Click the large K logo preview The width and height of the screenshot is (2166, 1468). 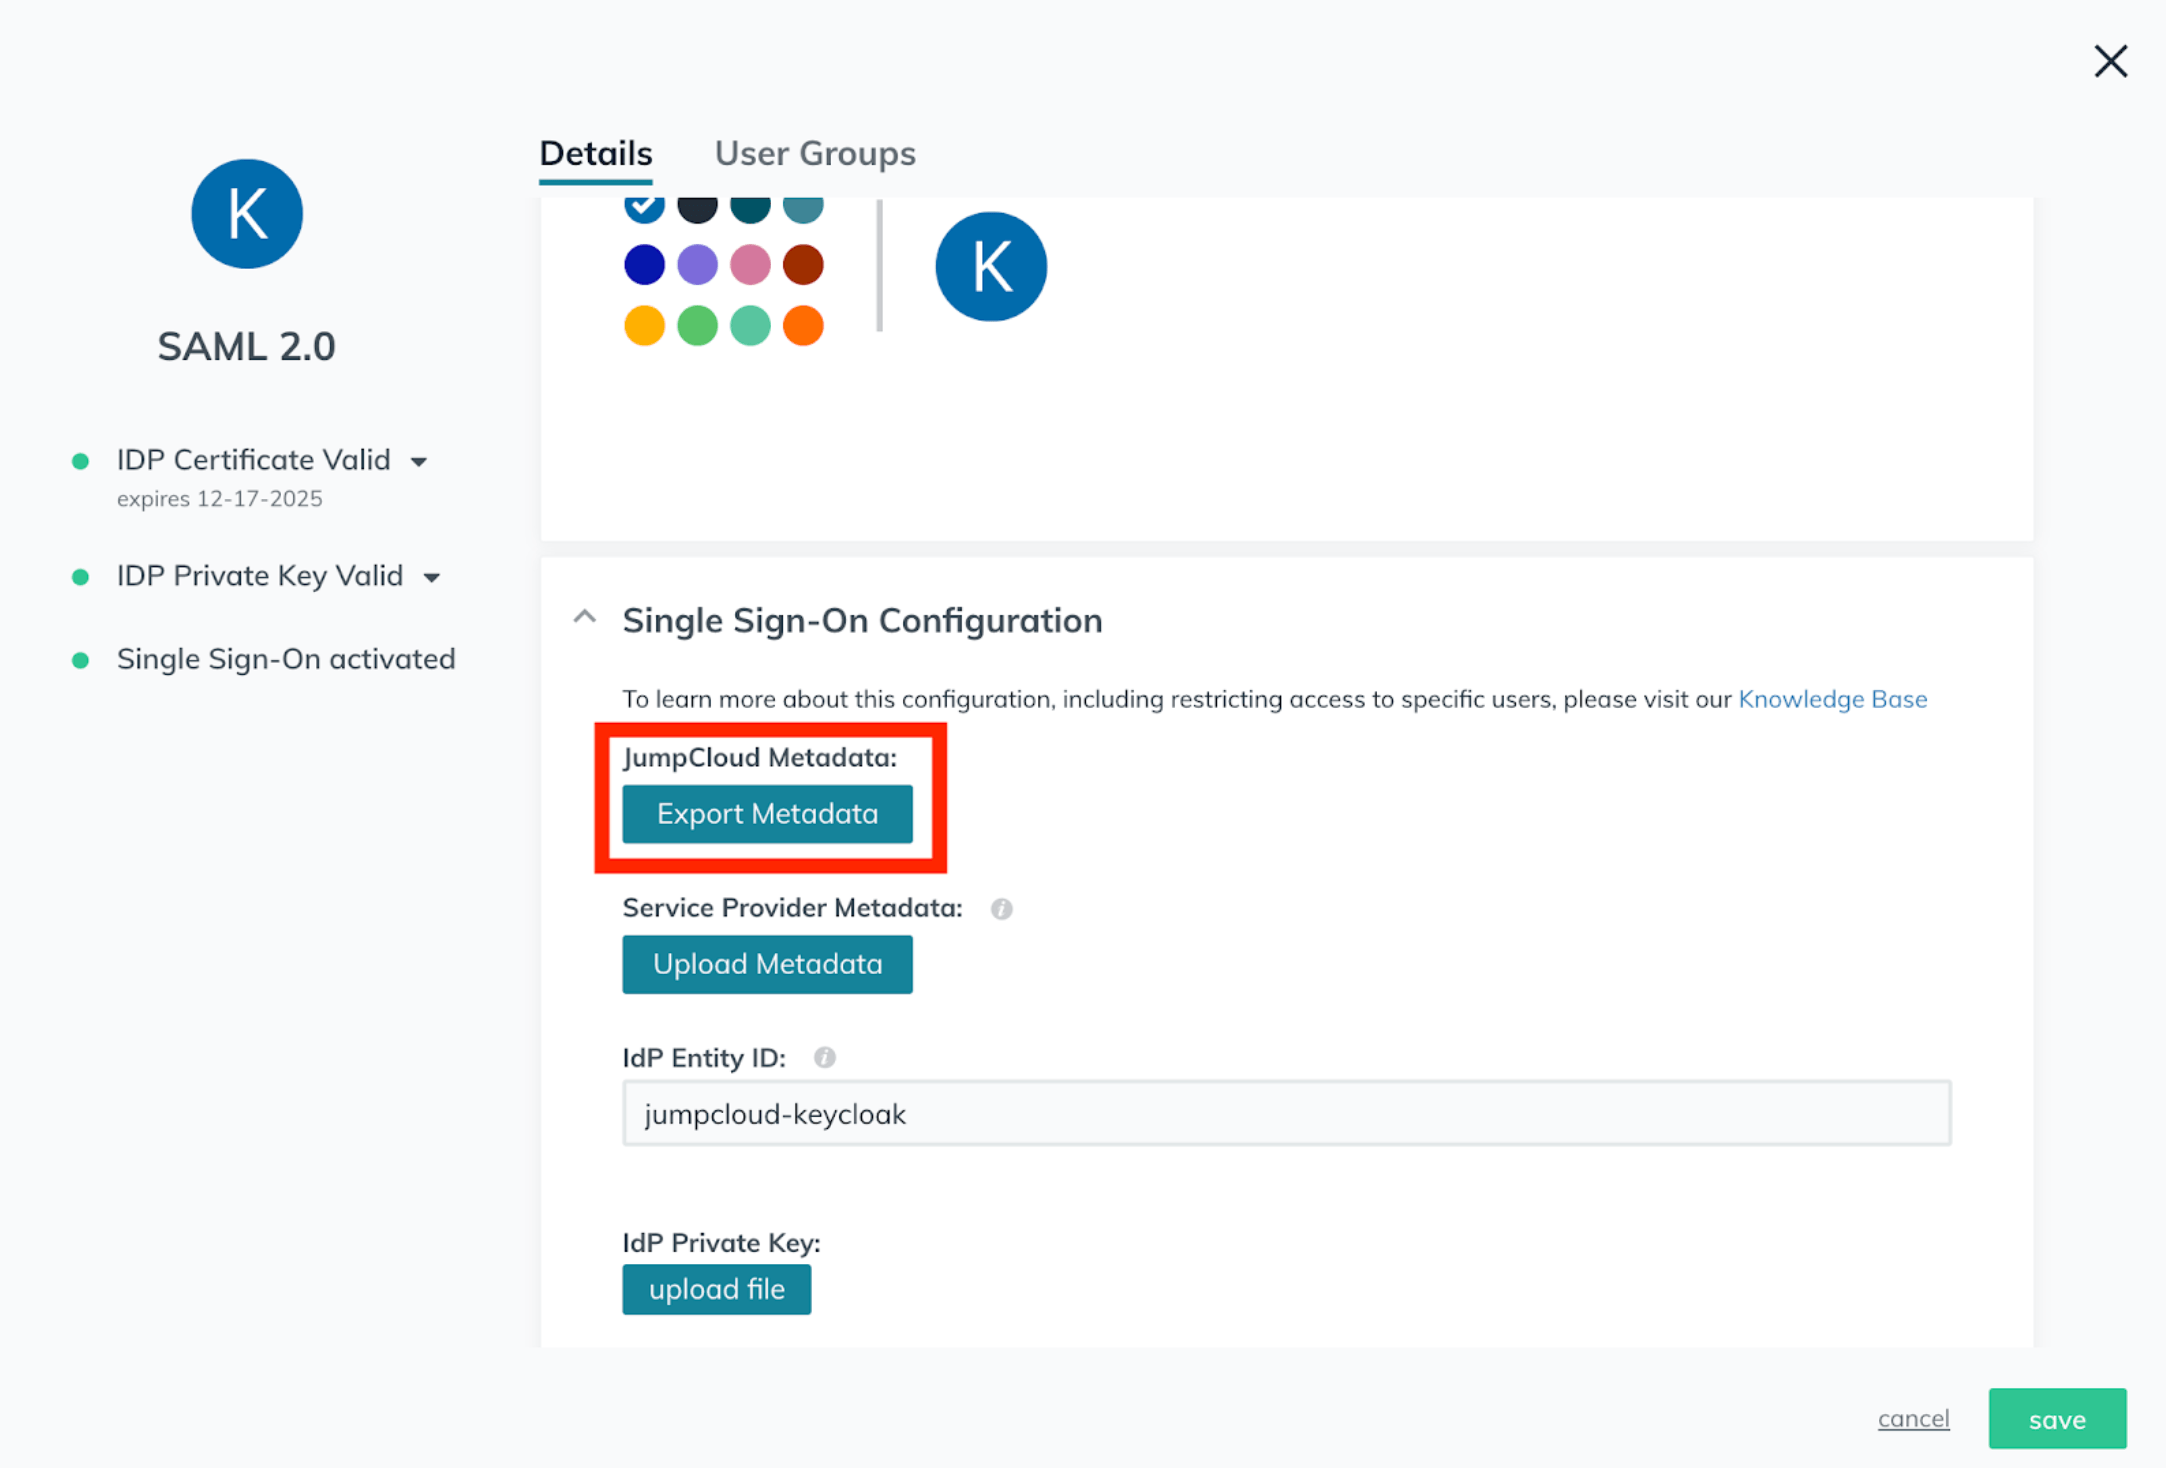[x=991, y=266]
